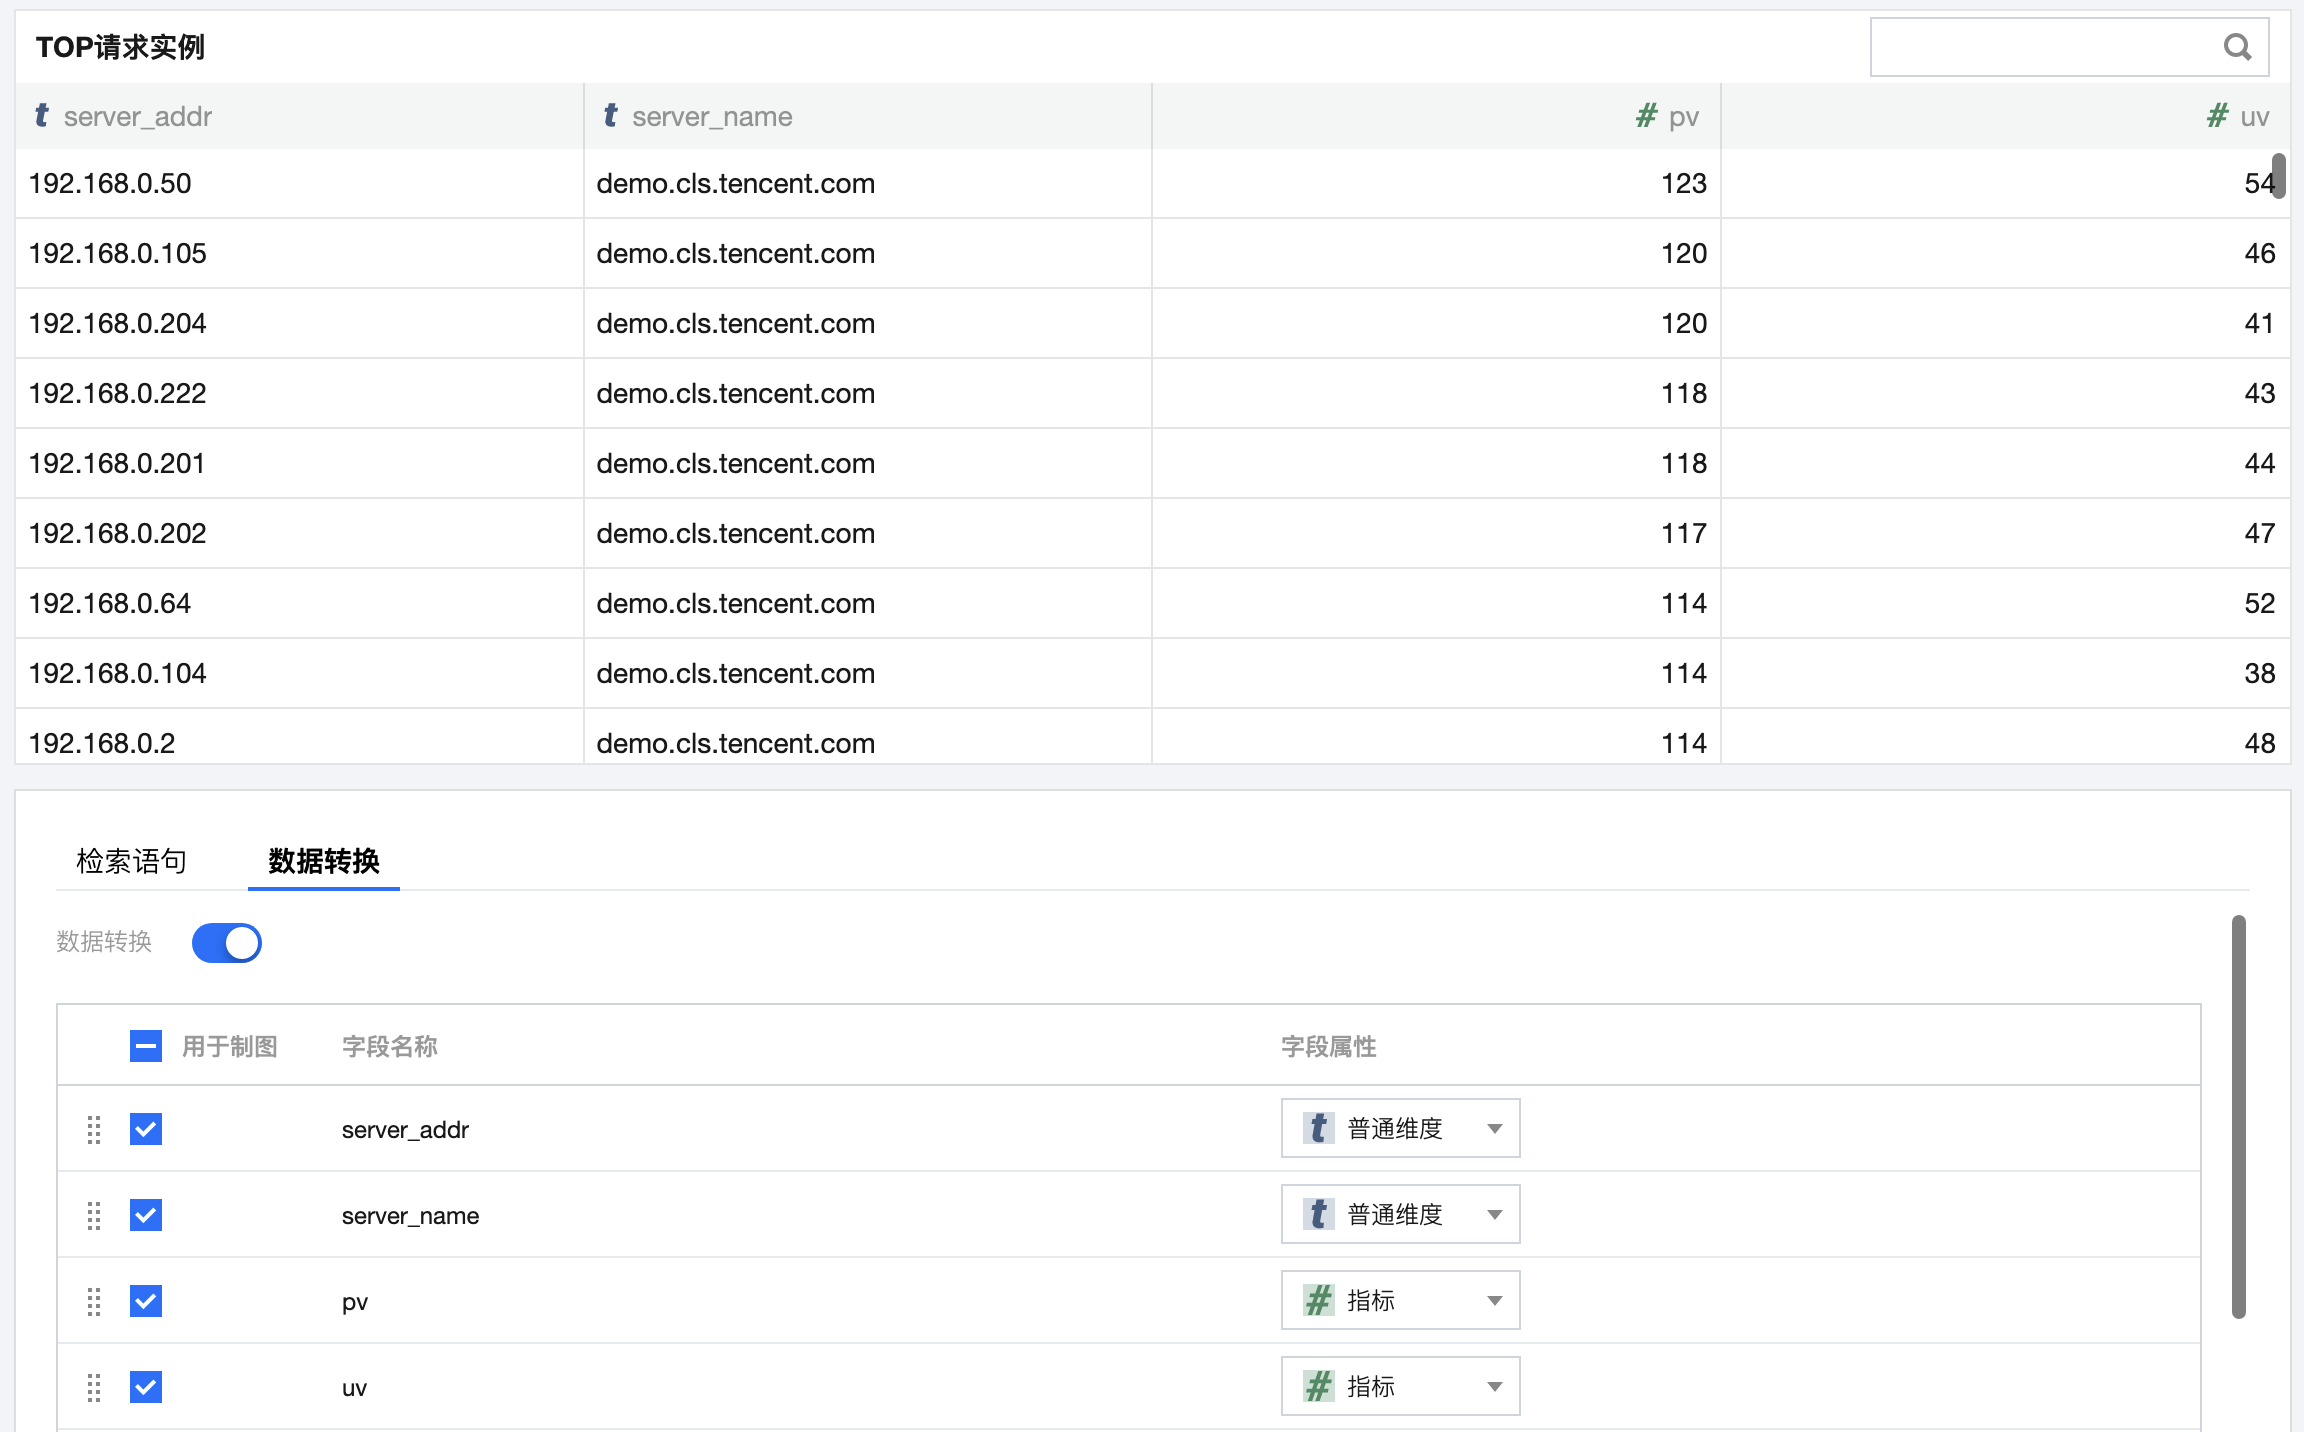The width and height of the screenshot is (2304, 1432).
Task: Click the server_name column header
Action: (x=712, y=117)
